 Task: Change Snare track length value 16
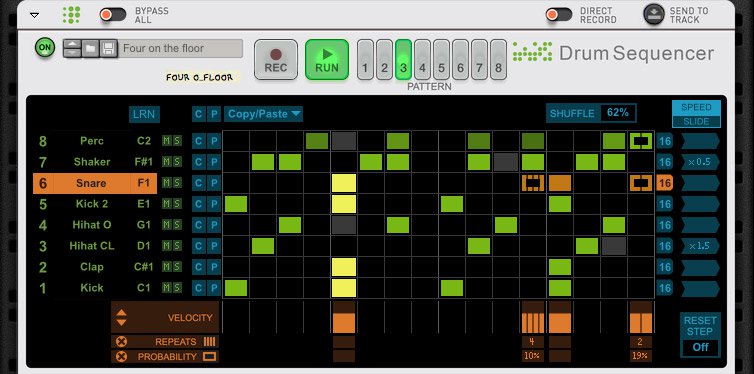665,183
